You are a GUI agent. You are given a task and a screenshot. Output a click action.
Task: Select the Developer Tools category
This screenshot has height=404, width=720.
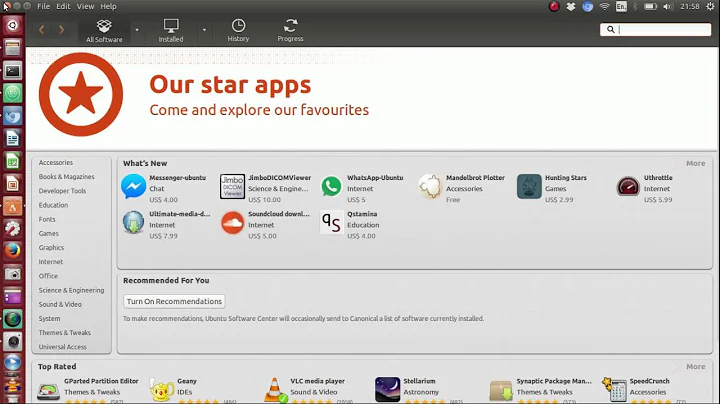click(62, 191)
